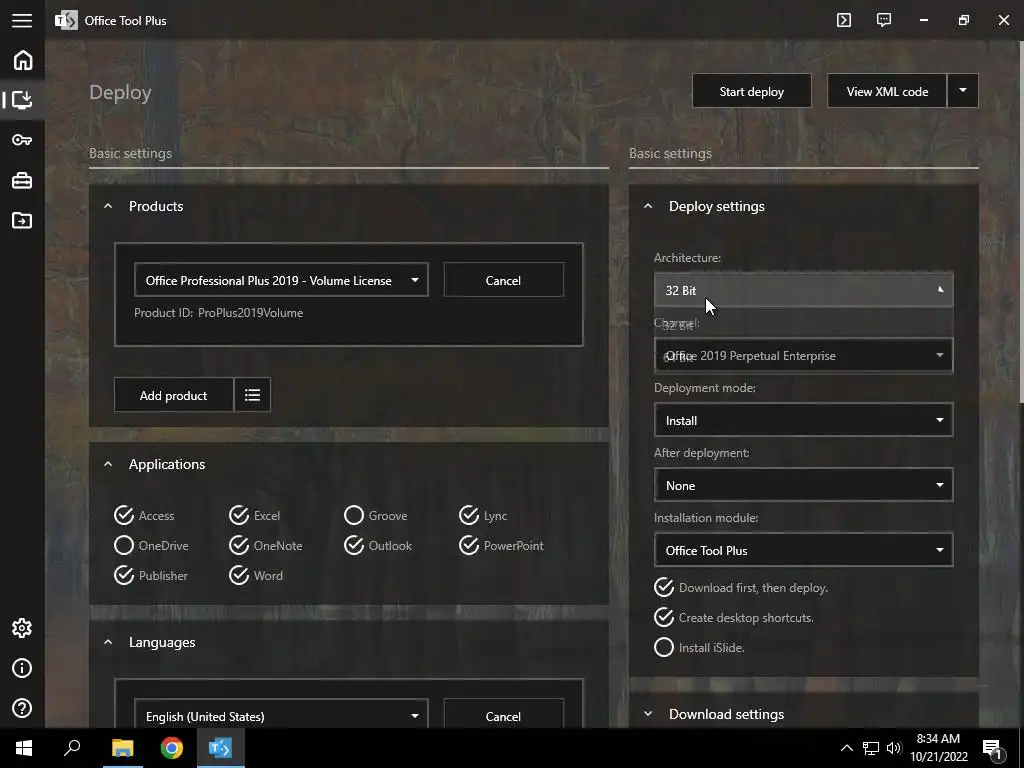Collapse the Applications section

[x=108, y=464]
